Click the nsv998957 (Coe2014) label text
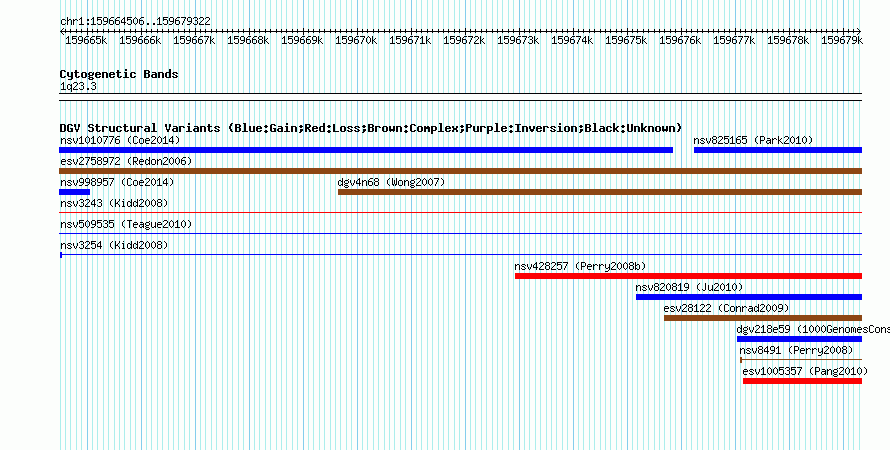This screenshot has width=890, height=450. pos(117,182)
